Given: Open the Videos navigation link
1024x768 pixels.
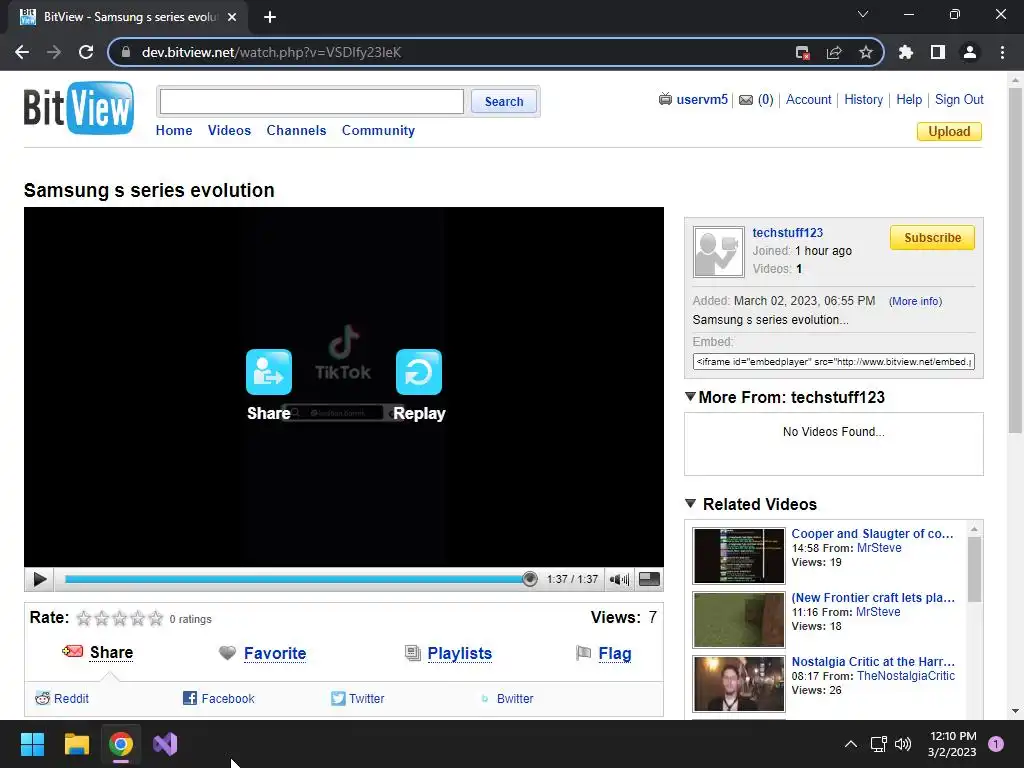Looking at the screenshot, I should click(229, 130).
